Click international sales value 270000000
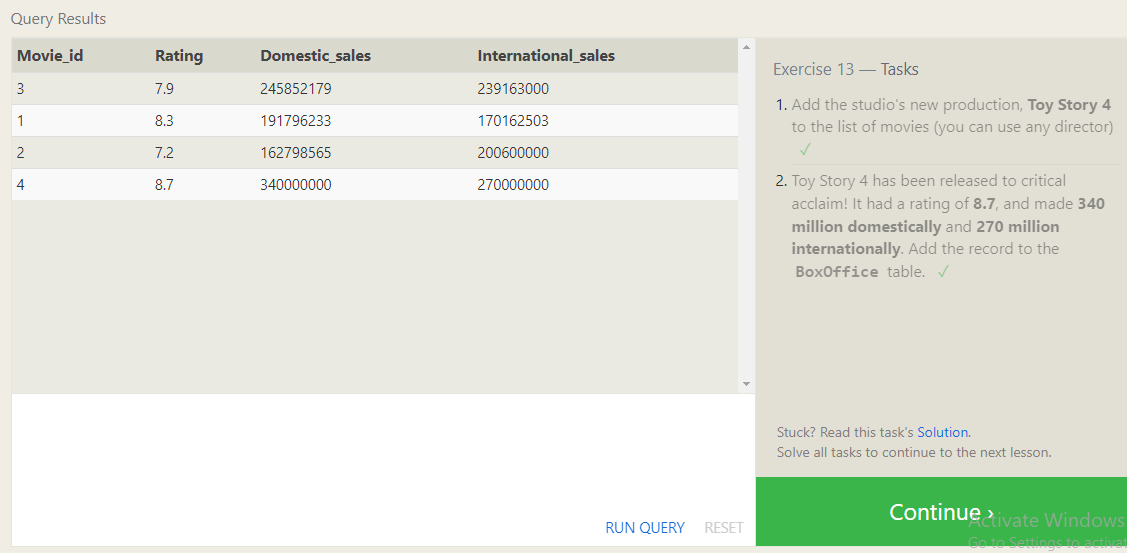Image resolution: width=1127 pixels, height=553 pixels. pyautogui.click(x=513, y=185)
